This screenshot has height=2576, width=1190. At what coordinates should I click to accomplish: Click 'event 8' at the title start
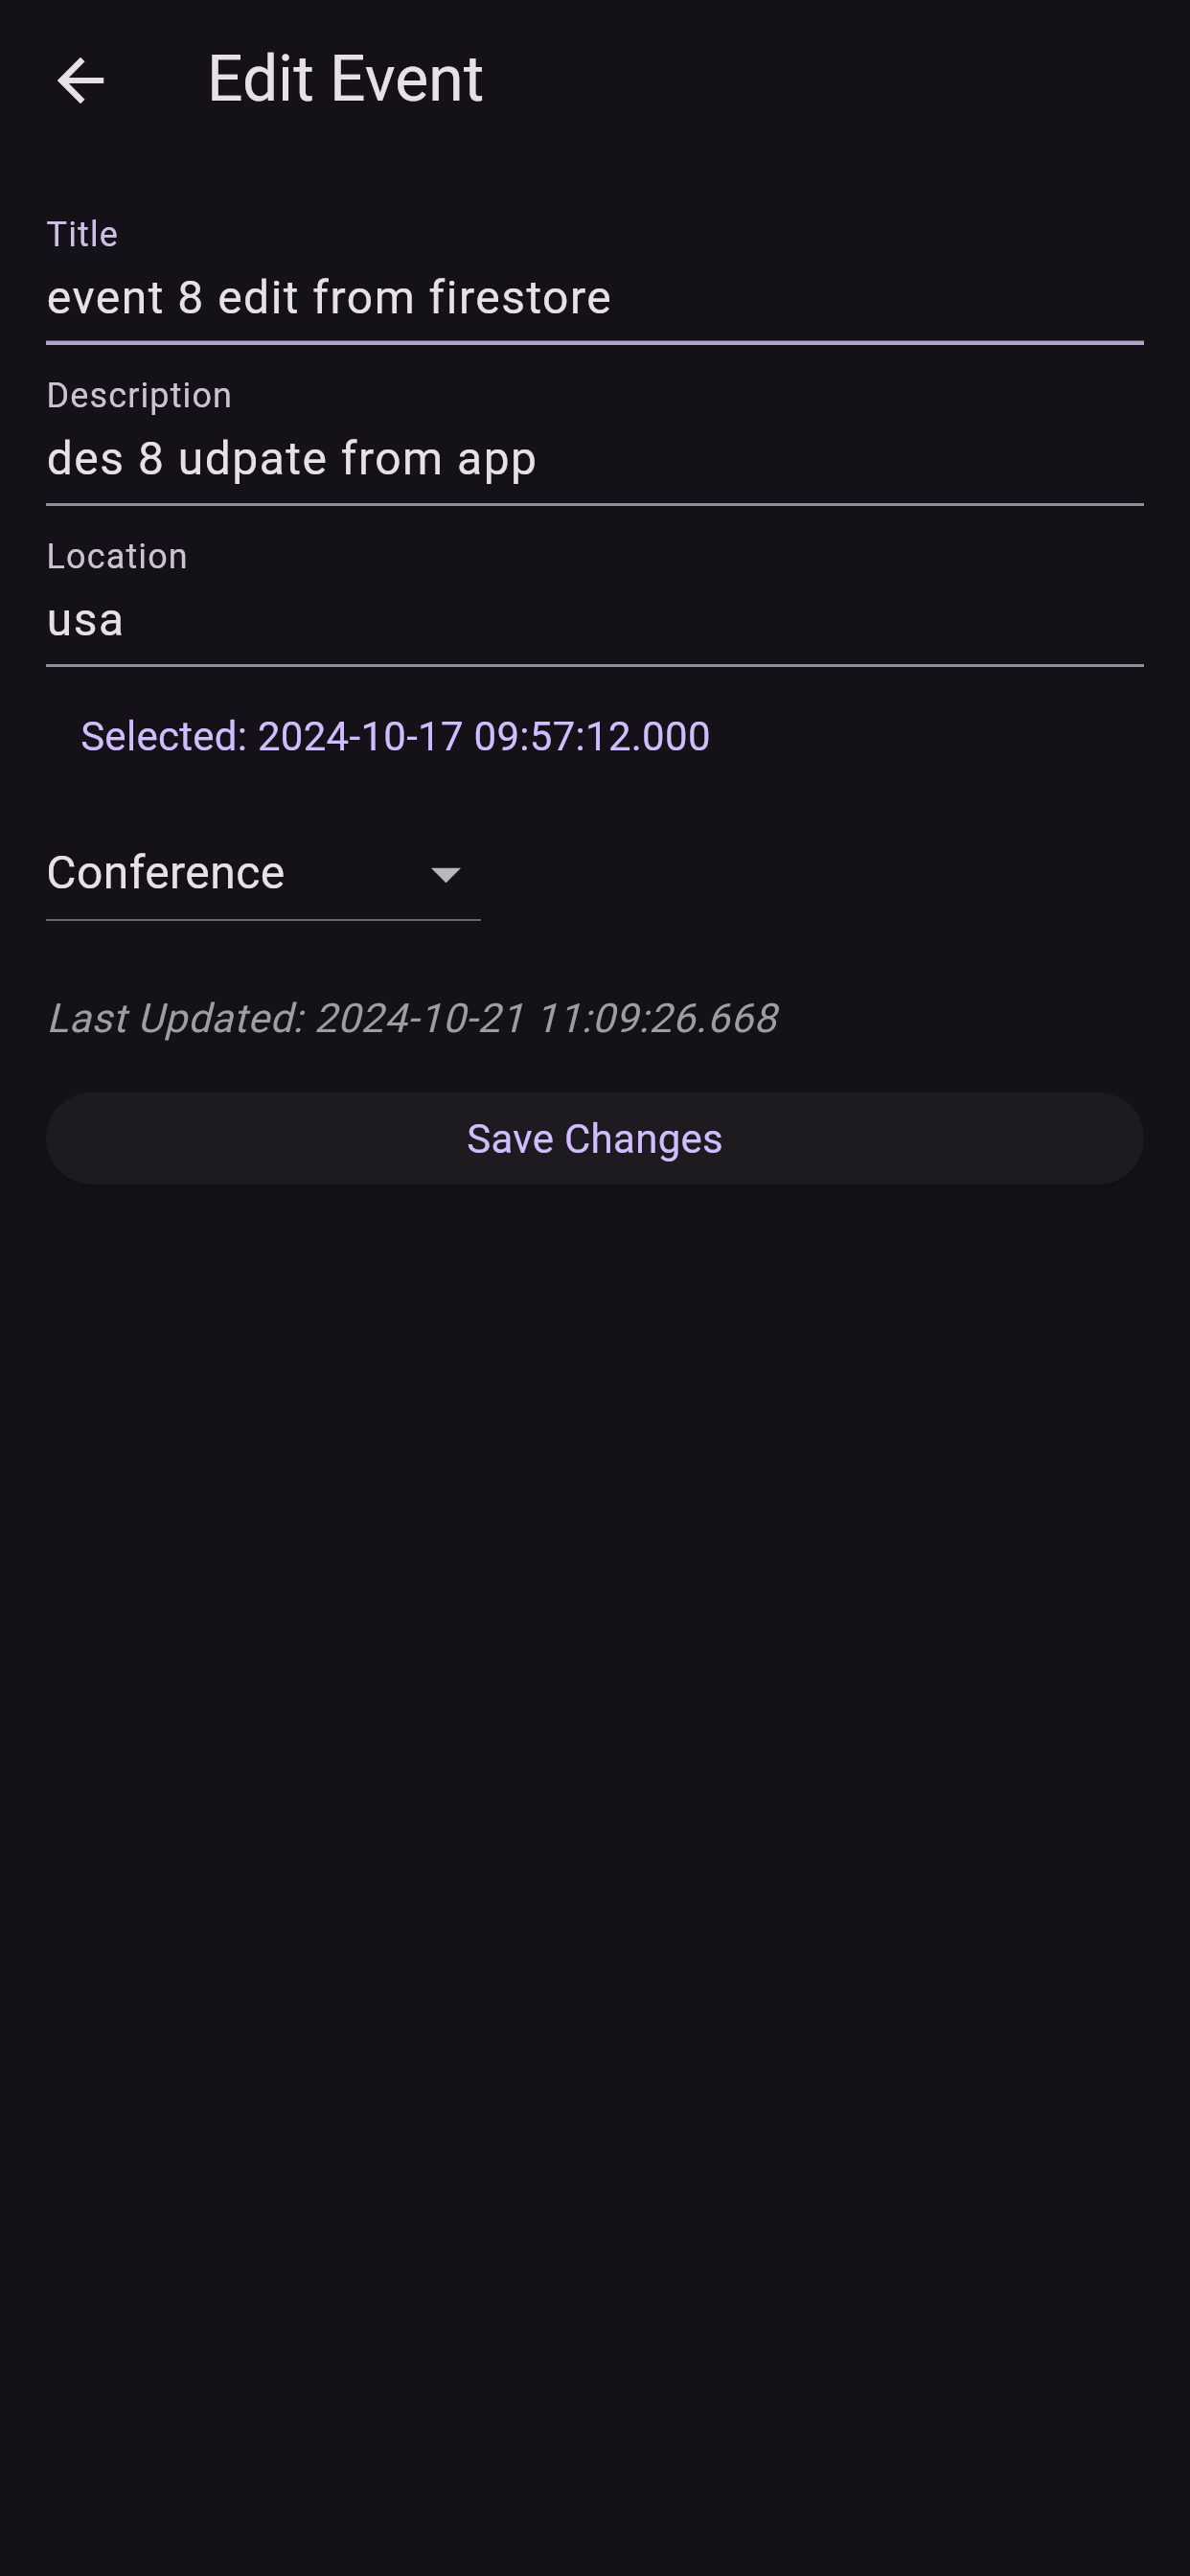point(125,298)
